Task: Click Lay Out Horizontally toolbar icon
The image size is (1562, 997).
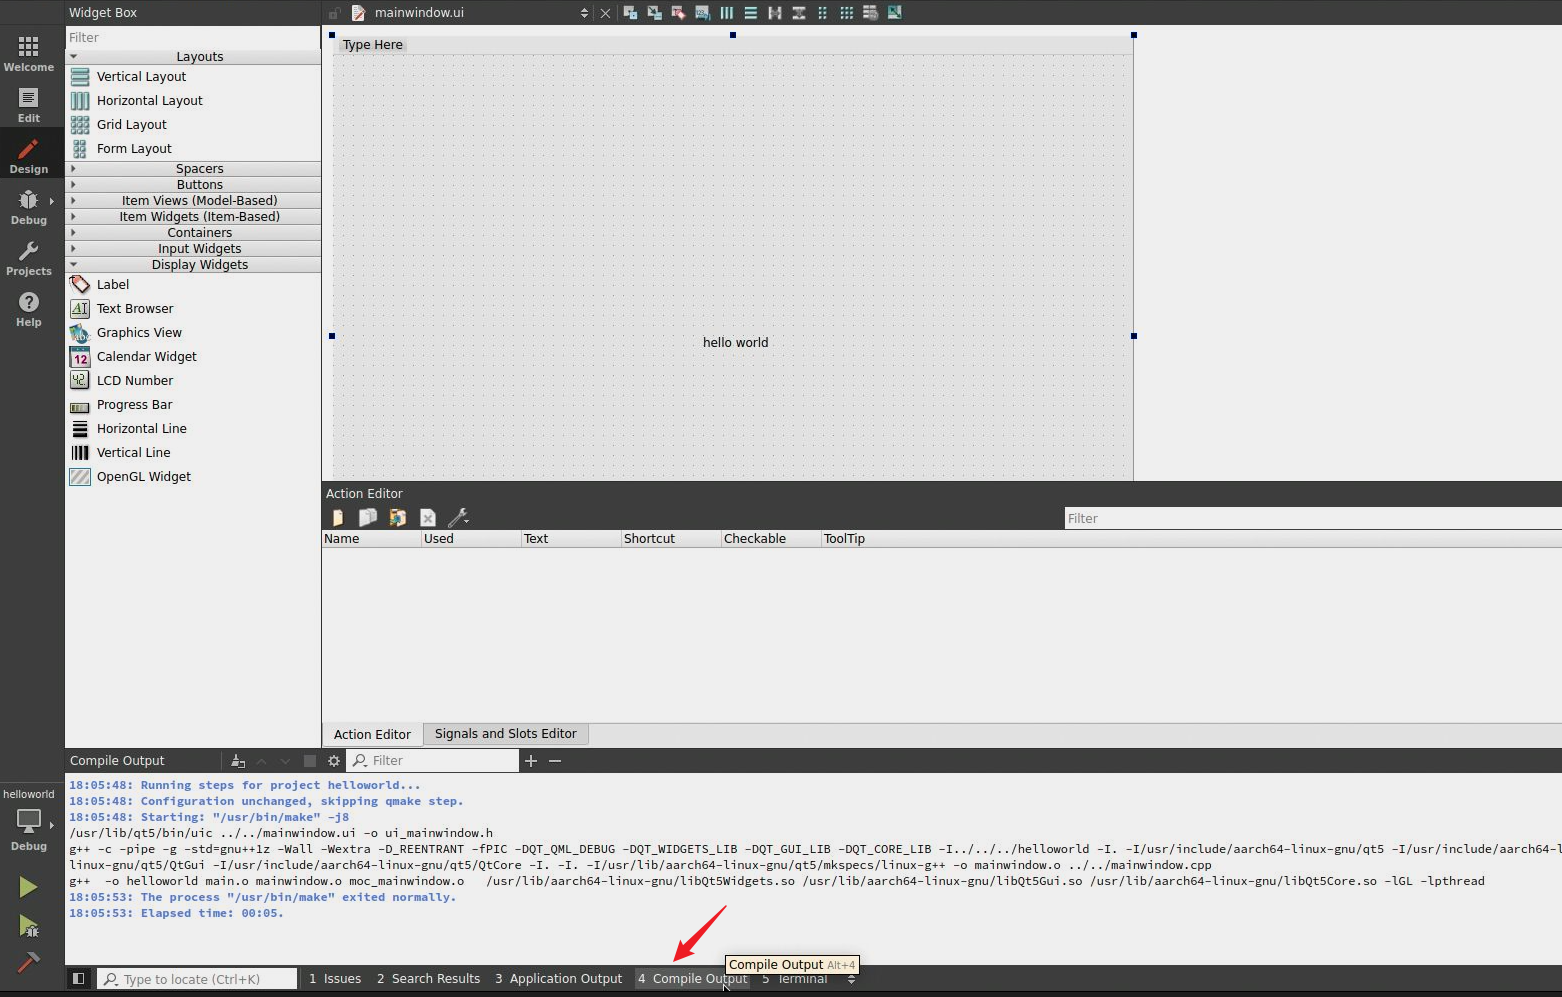Action: (727, 13)
